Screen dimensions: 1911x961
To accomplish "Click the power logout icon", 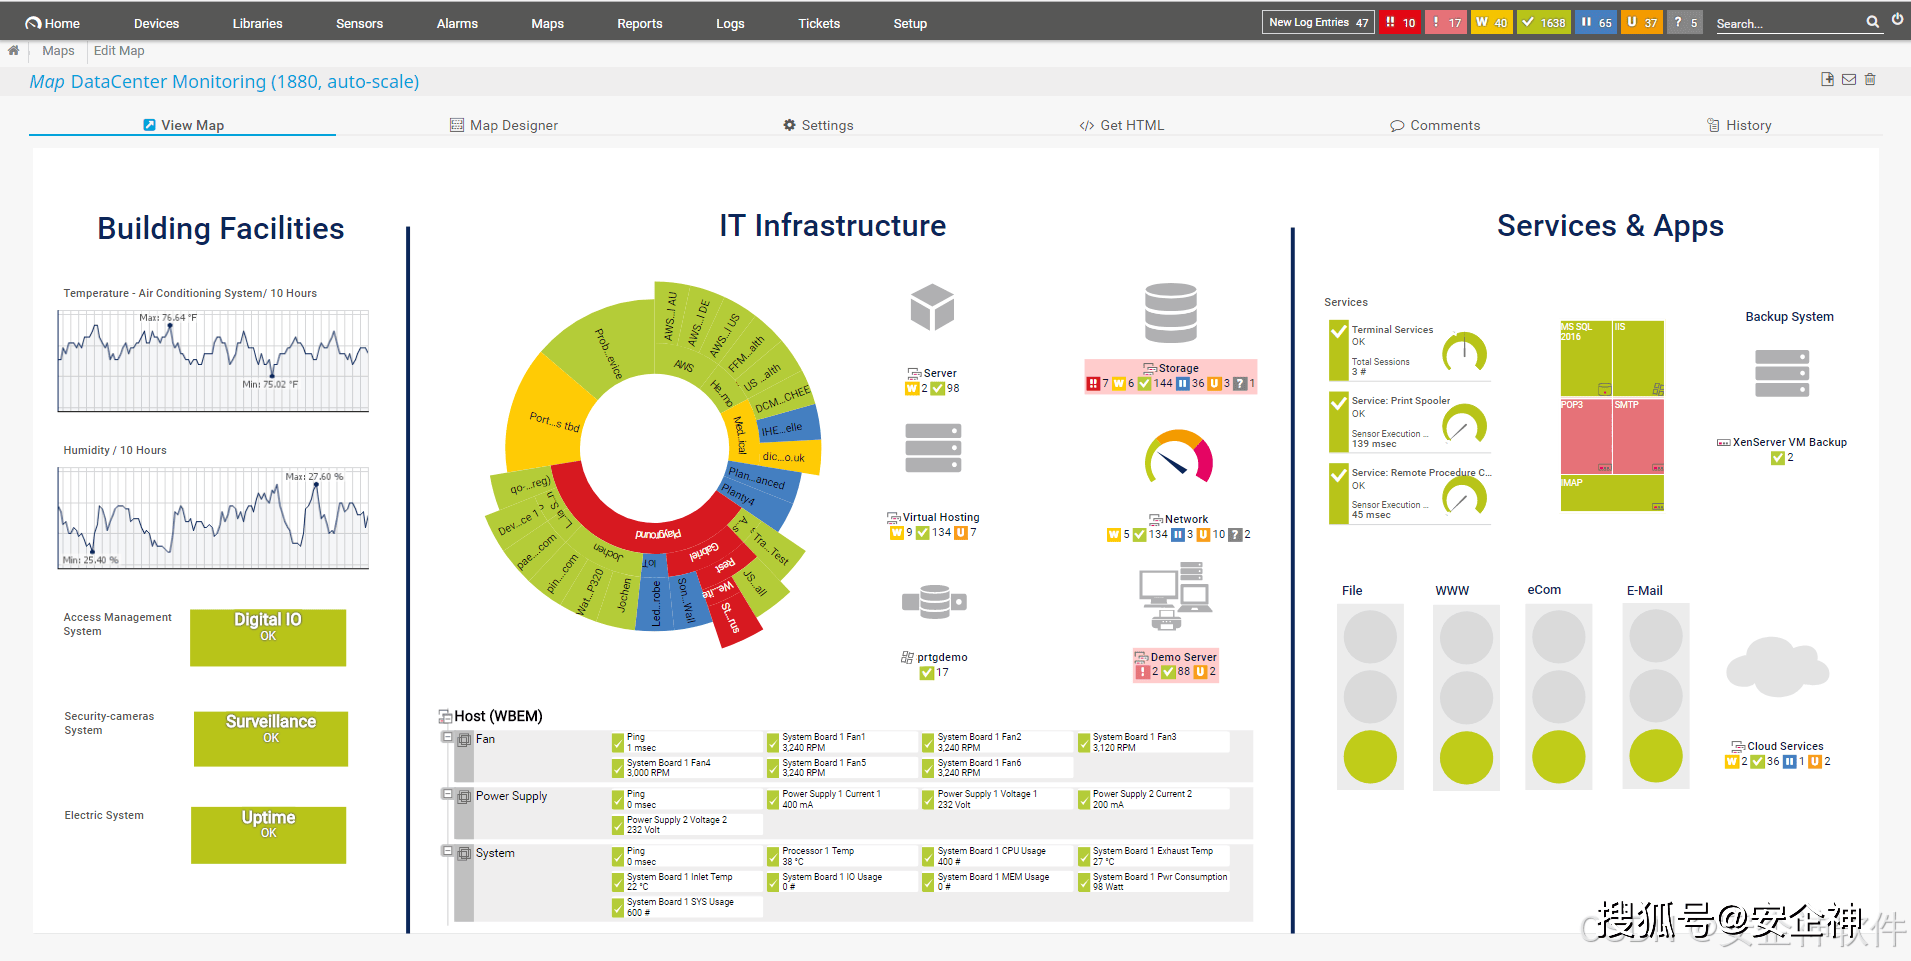I will (1897, 20).
